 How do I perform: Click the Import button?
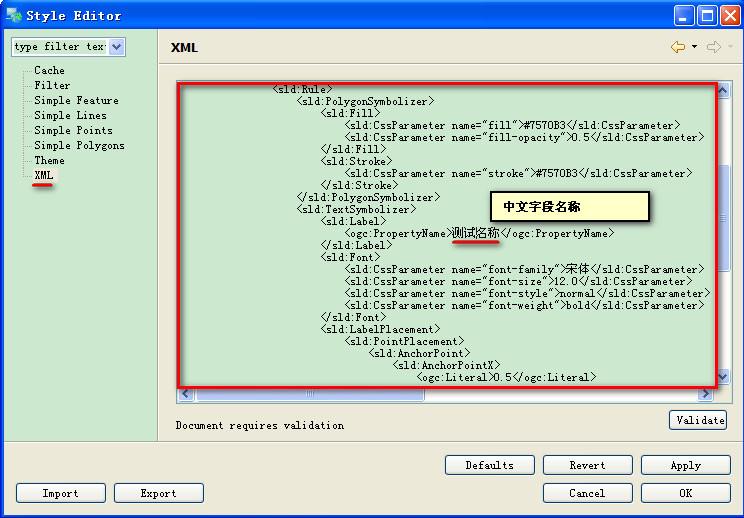pyautogui.click(x=61, y=493)
